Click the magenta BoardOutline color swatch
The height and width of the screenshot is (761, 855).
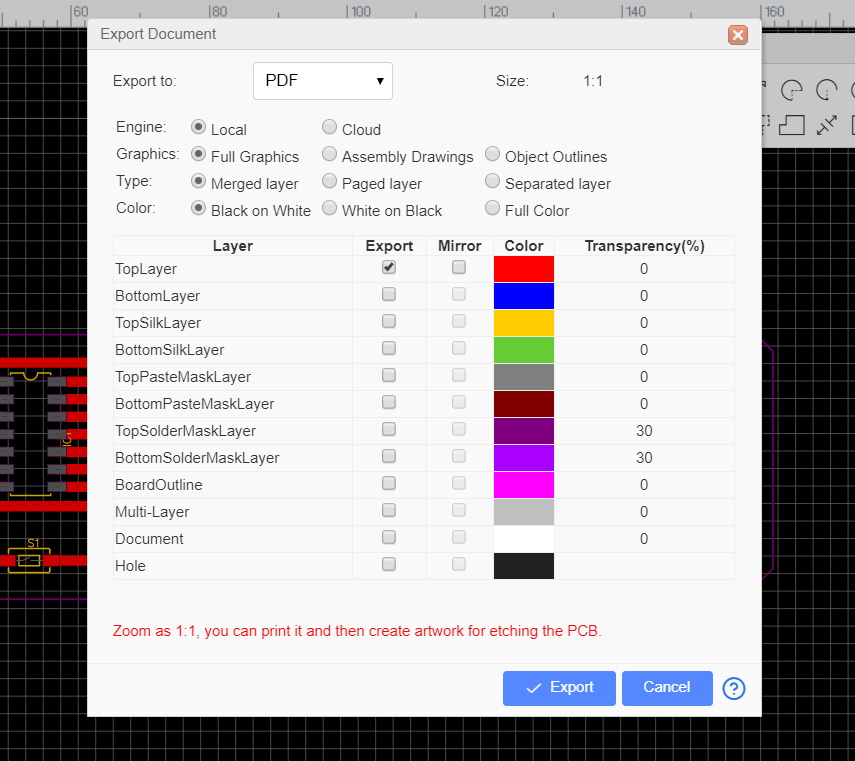524,485
